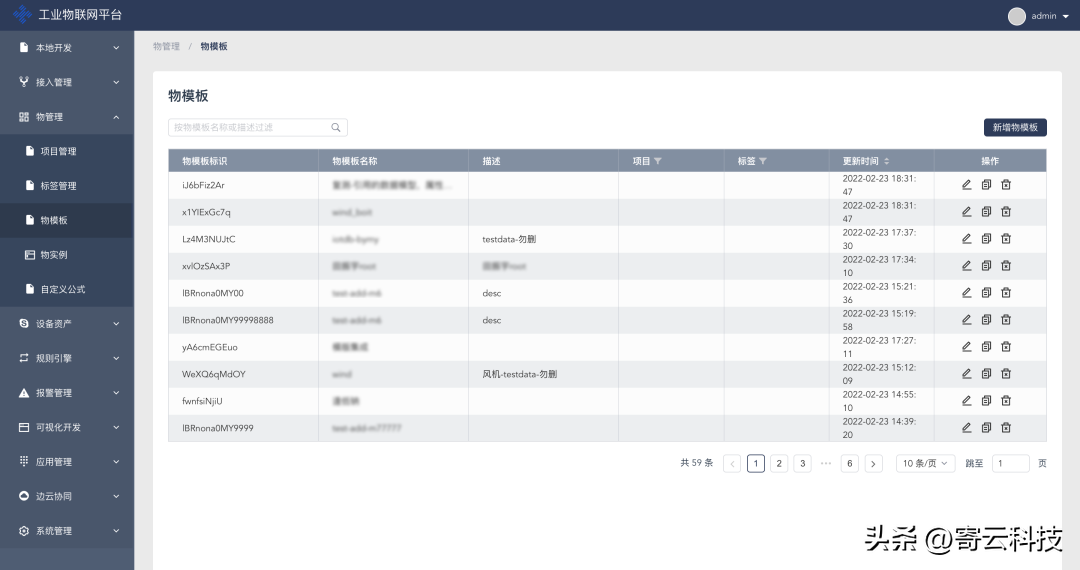Focus the template name search field
Image resolution: width=1080 pixels, height=570 pixels.
click(x=258, y=127)
